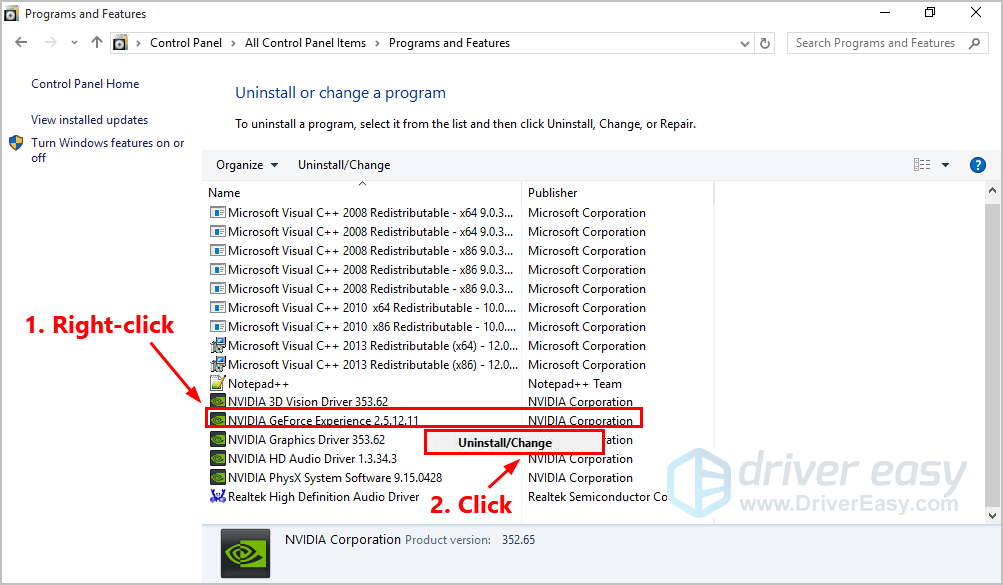Select Visual C++ 2013 Redistributable (x64) icon

(218, 345)
